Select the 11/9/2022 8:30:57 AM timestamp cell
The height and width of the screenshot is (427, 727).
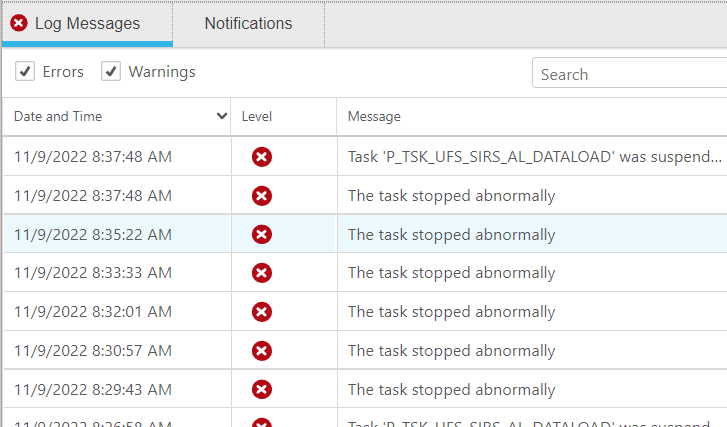[93, 351]
